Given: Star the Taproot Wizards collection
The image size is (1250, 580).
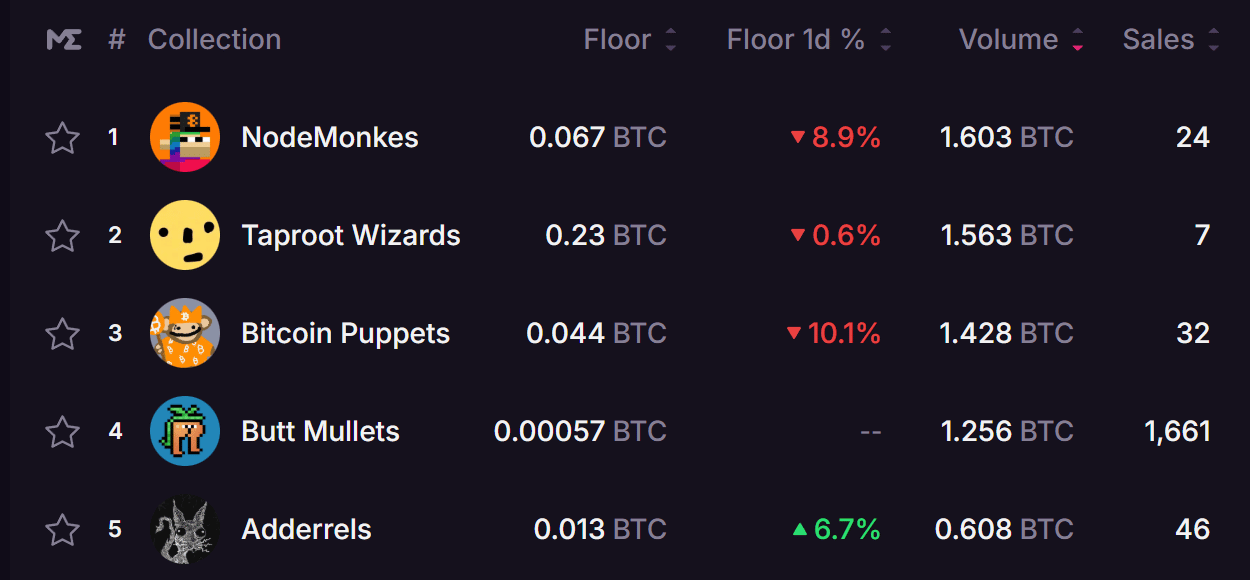Looking at the screenshot, I should [x=63, y=235].
